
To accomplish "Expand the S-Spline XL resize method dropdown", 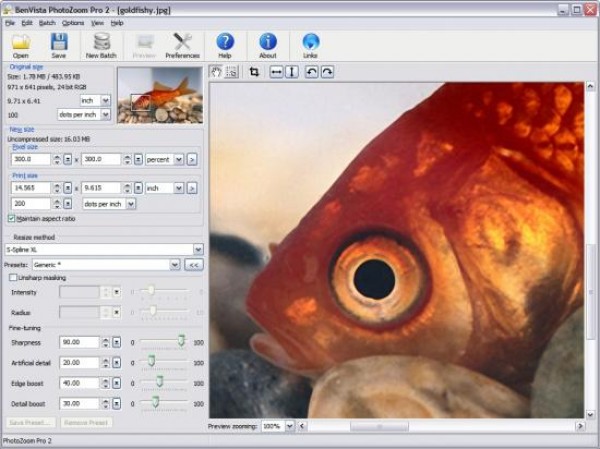I will coord(199,249).
